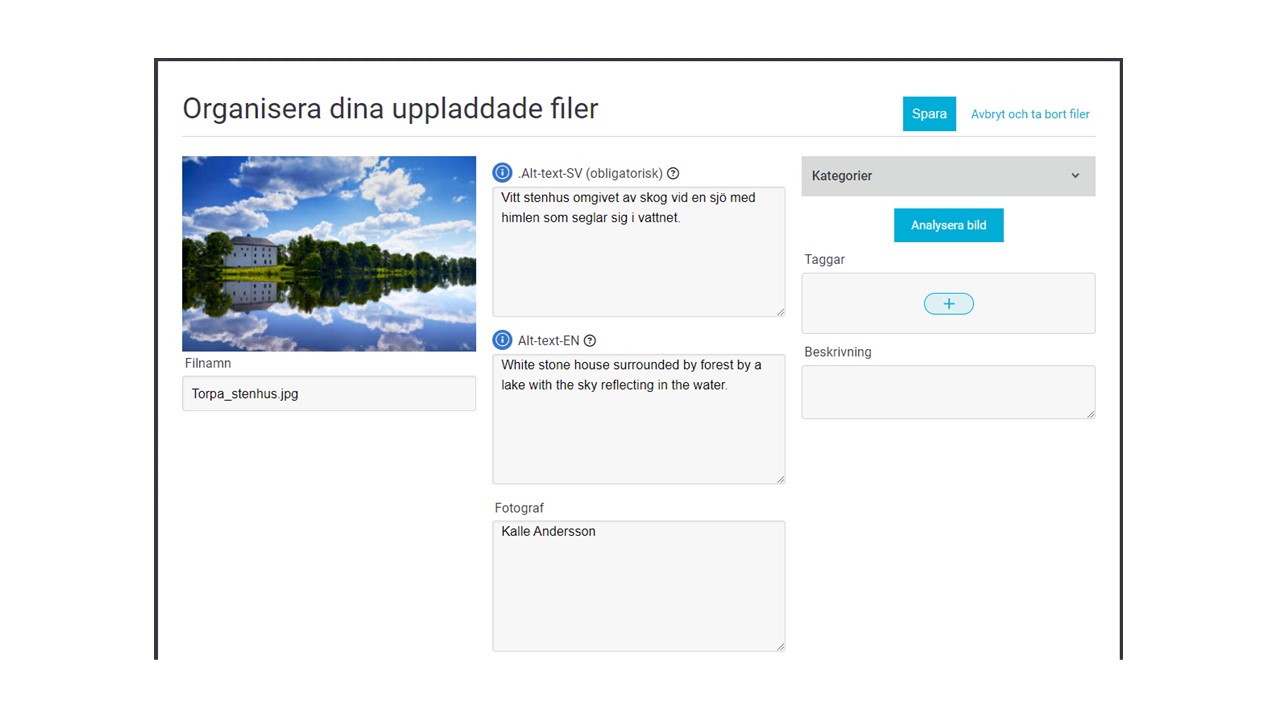Focus the Swedish alt-text textarea
1277x718 pixels.
pyautogui.click(x=638, y=260)
